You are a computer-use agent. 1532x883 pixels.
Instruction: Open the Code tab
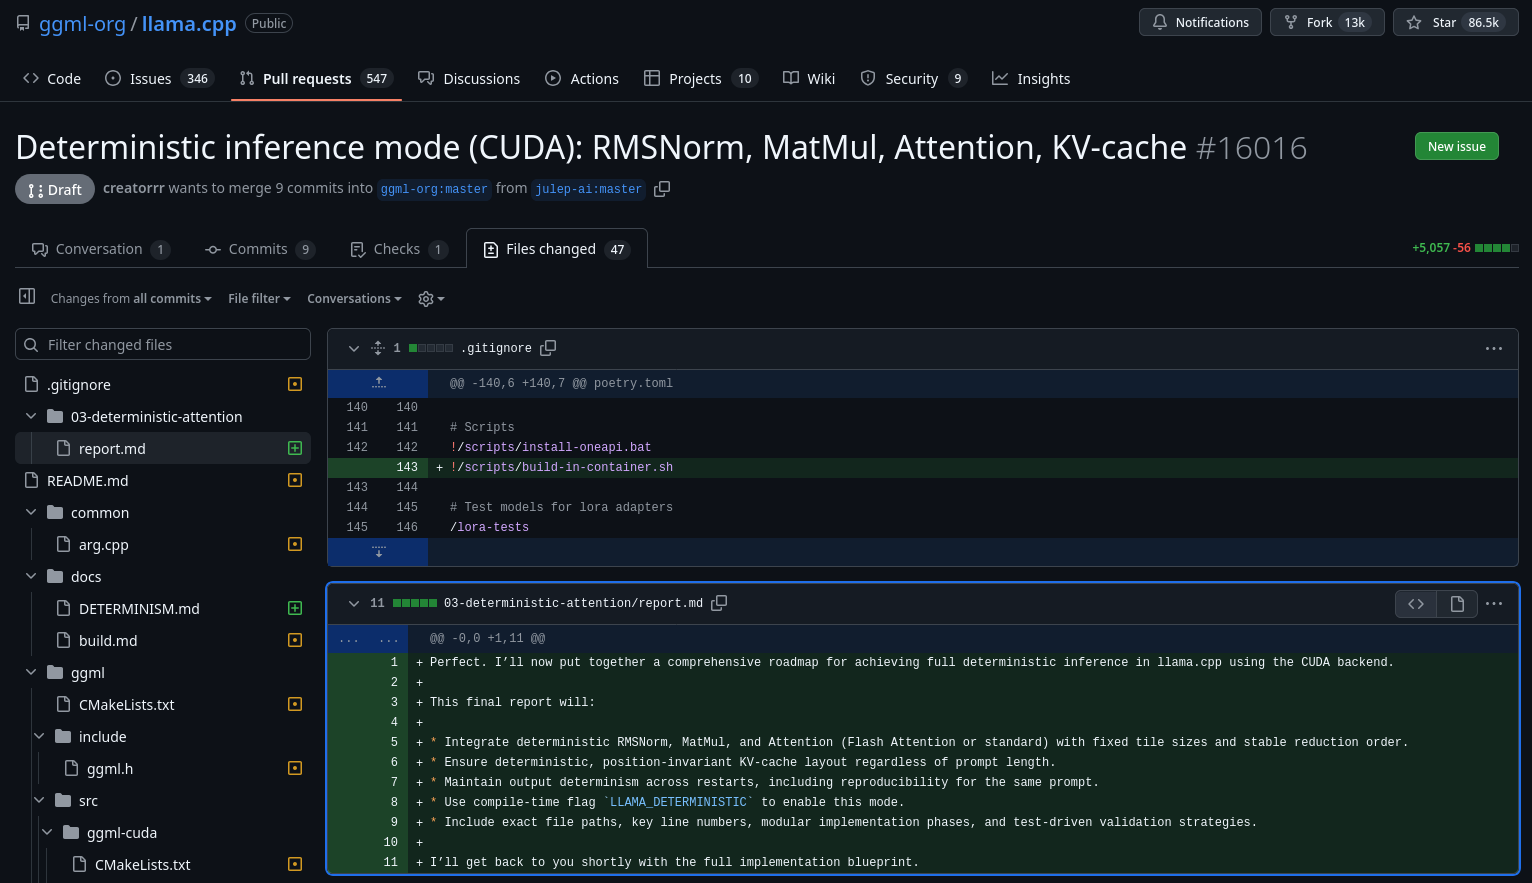coord(52,78)
